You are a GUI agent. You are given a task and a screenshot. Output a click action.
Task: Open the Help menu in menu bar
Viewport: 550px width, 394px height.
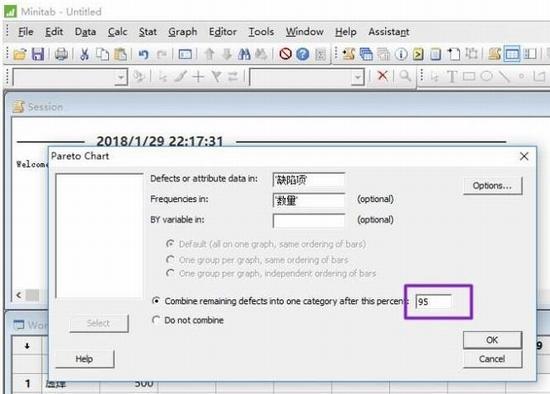346,32
